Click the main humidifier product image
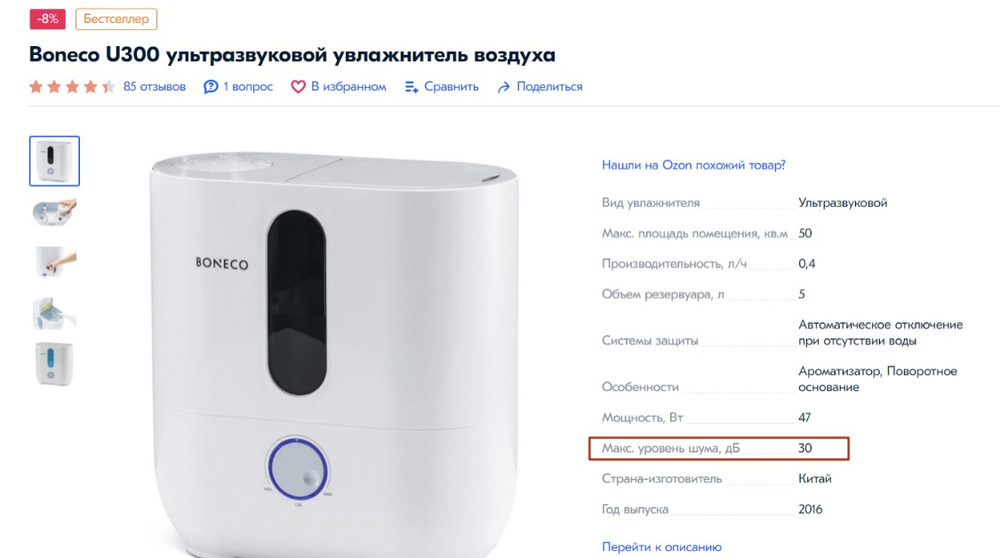1000x558 pixels. [x=334, y=354]
